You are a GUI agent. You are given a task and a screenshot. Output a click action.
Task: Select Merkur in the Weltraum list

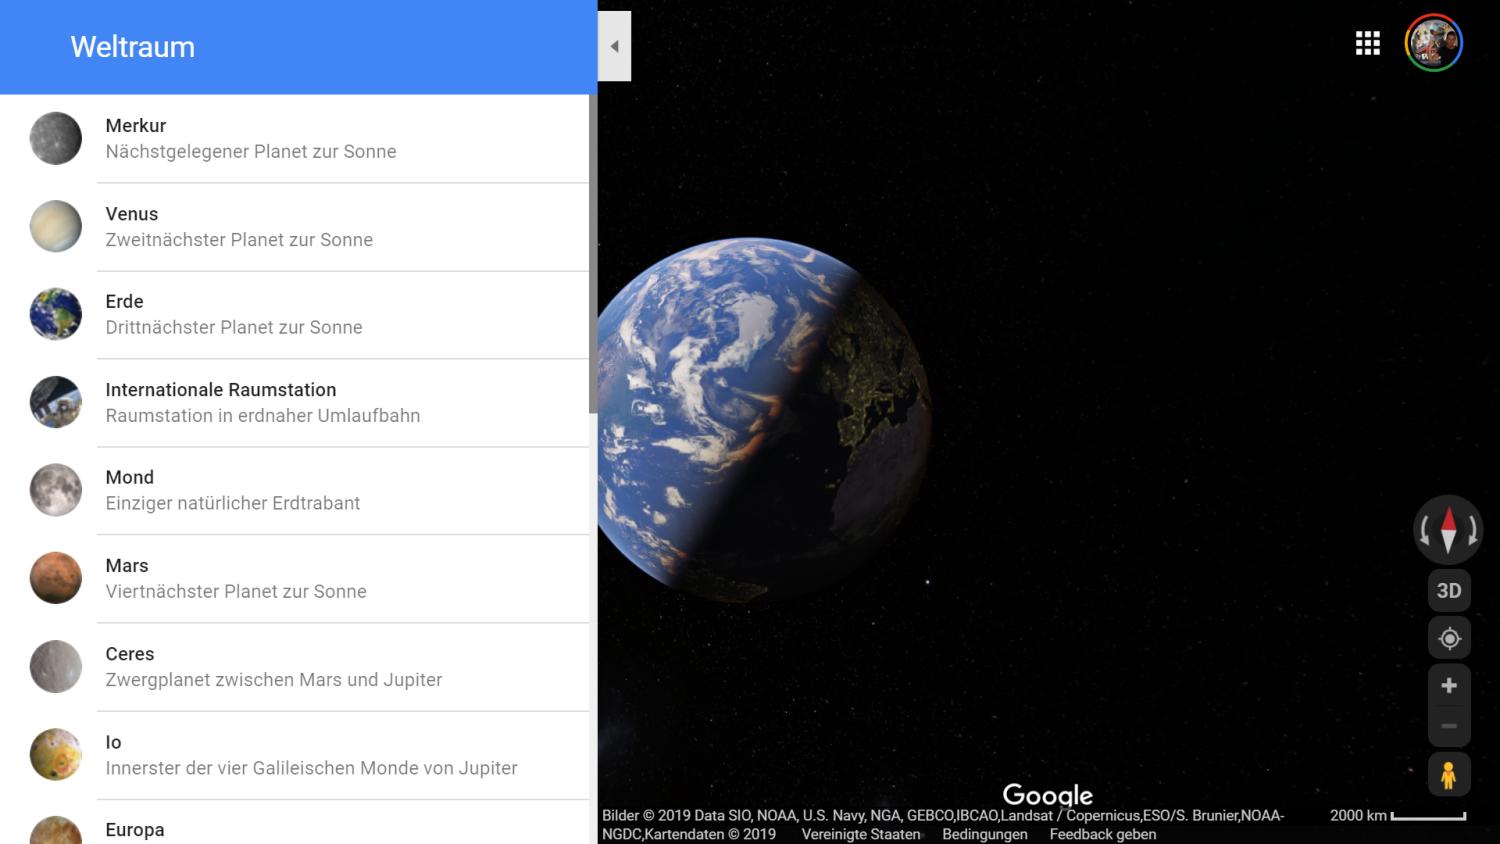coord(294,139)
